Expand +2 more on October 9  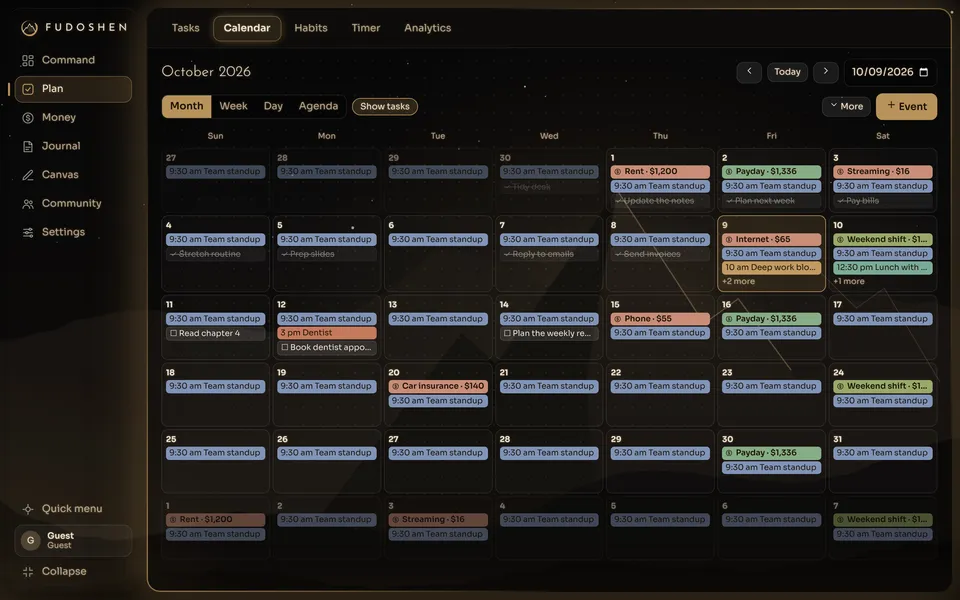738,281
